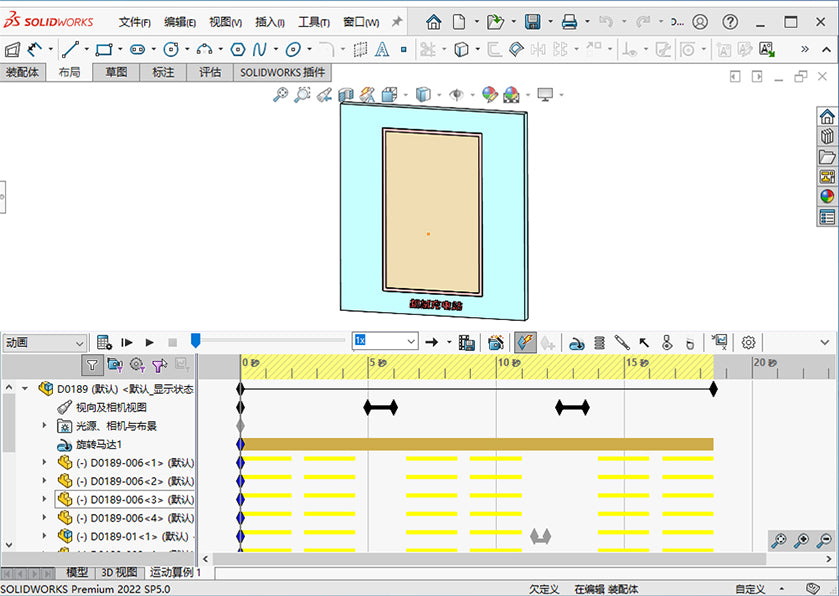Open the Animation Wizard
The height and width of the screenshot is (596, 839).
coord(496,342)
